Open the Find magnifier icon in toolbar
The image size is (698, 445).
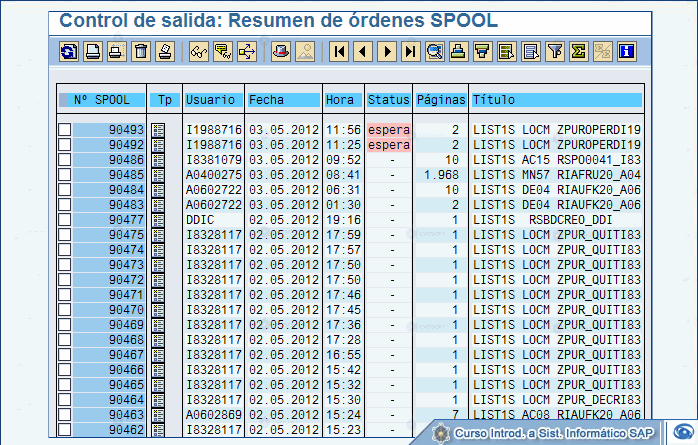(x=435, y=52)
